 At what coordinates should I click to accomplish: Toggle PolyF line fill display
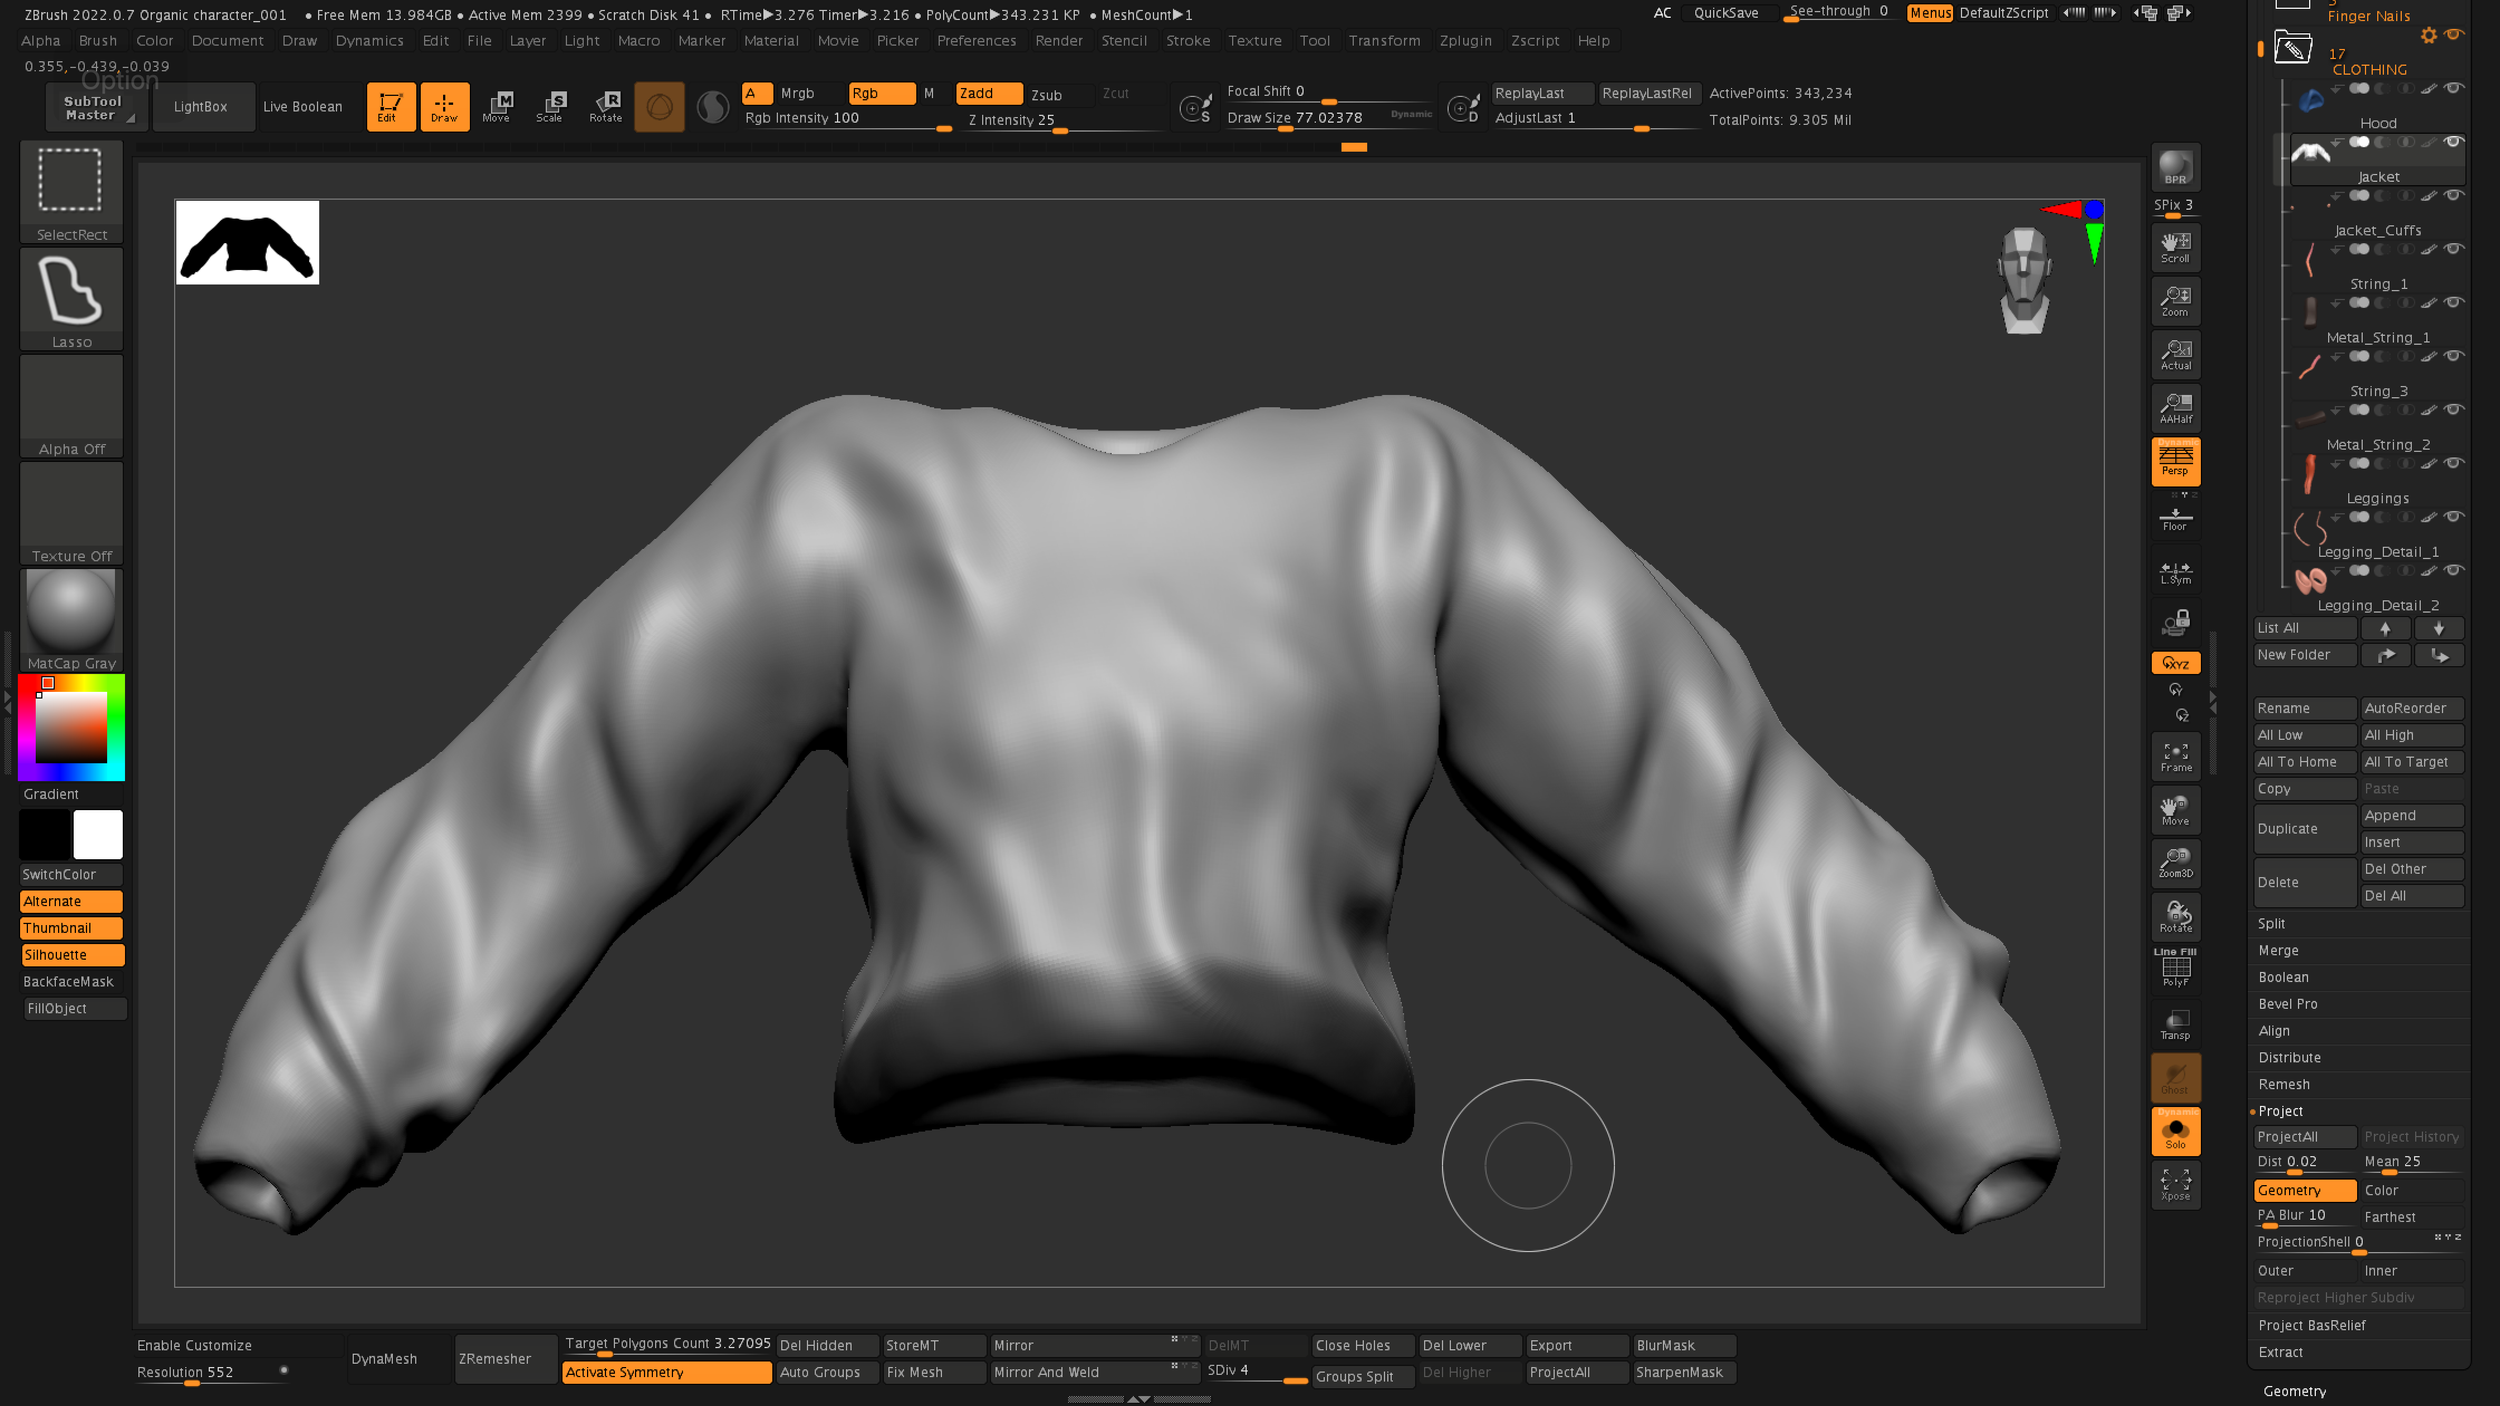[2175, 968]
